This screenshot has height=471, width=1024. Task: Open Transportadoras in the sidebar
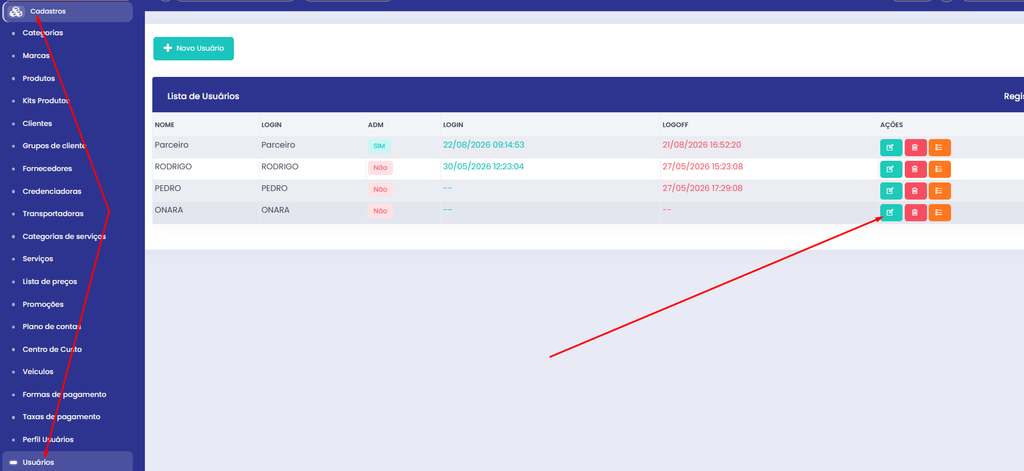tap(53, 214)
